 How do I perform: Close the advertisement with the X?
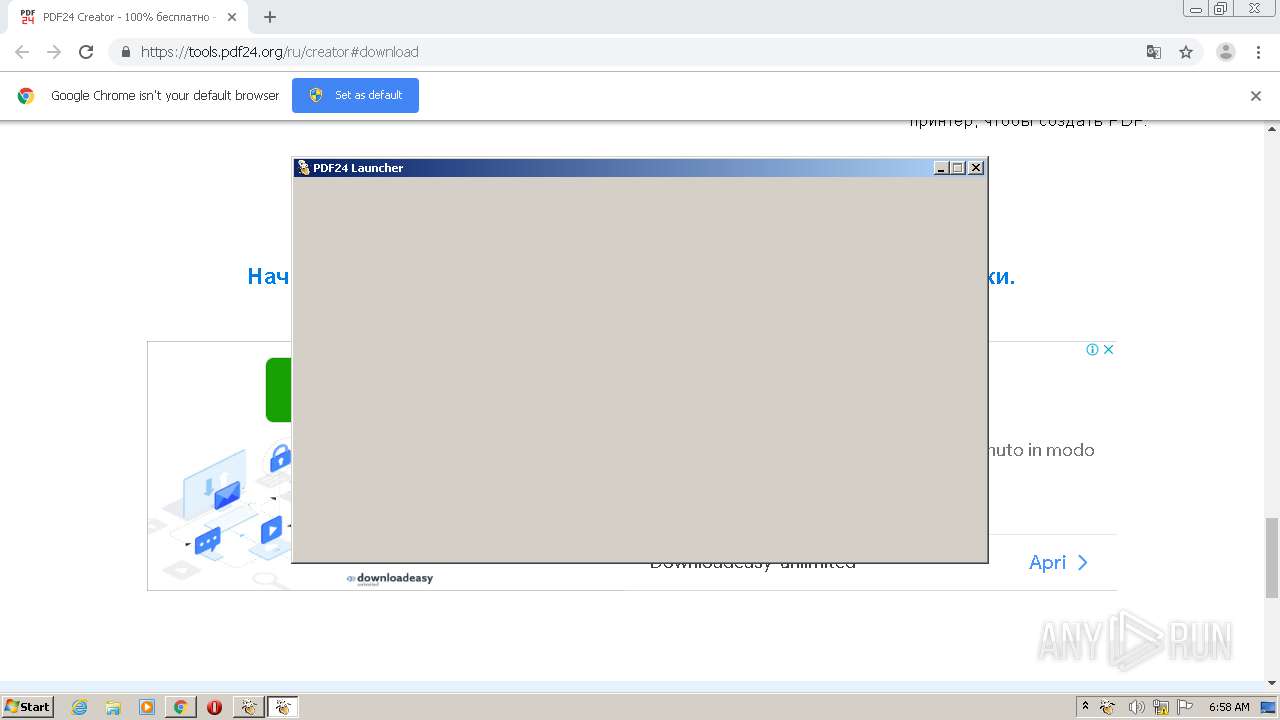pos(1108,349)
